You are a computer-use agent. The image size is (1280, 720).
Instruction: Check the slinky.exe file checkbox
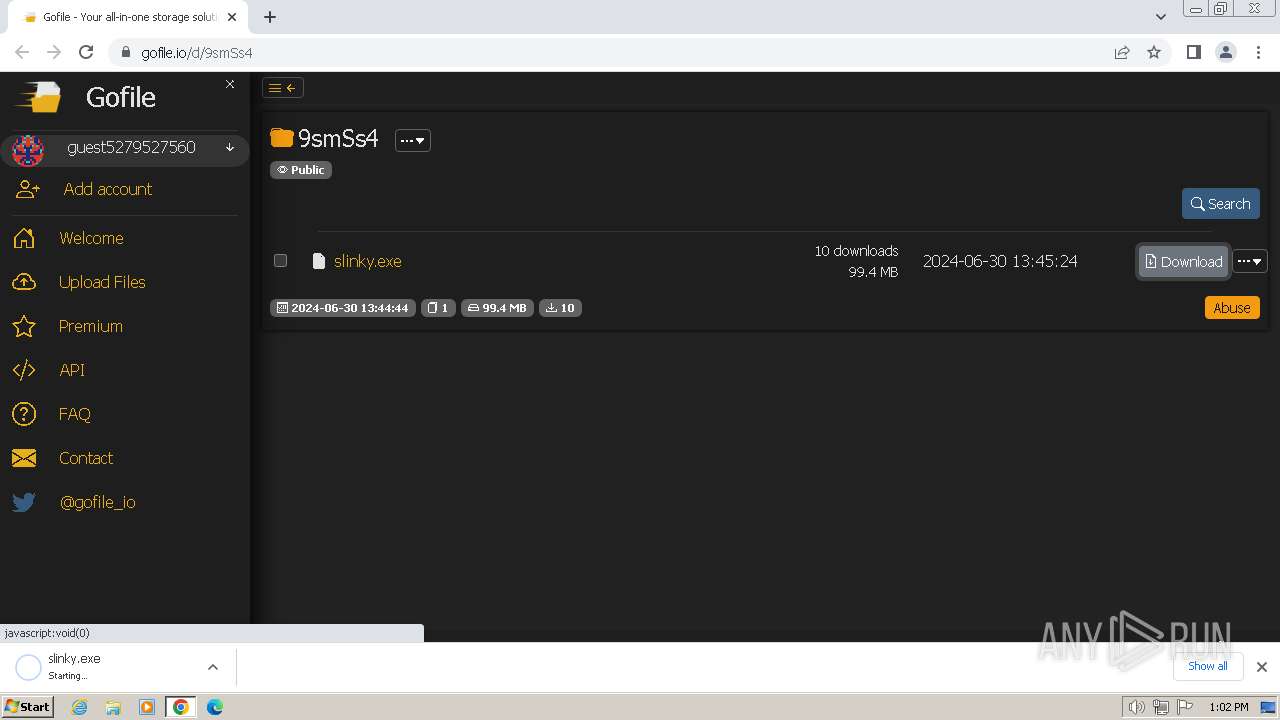coord(281,261)
